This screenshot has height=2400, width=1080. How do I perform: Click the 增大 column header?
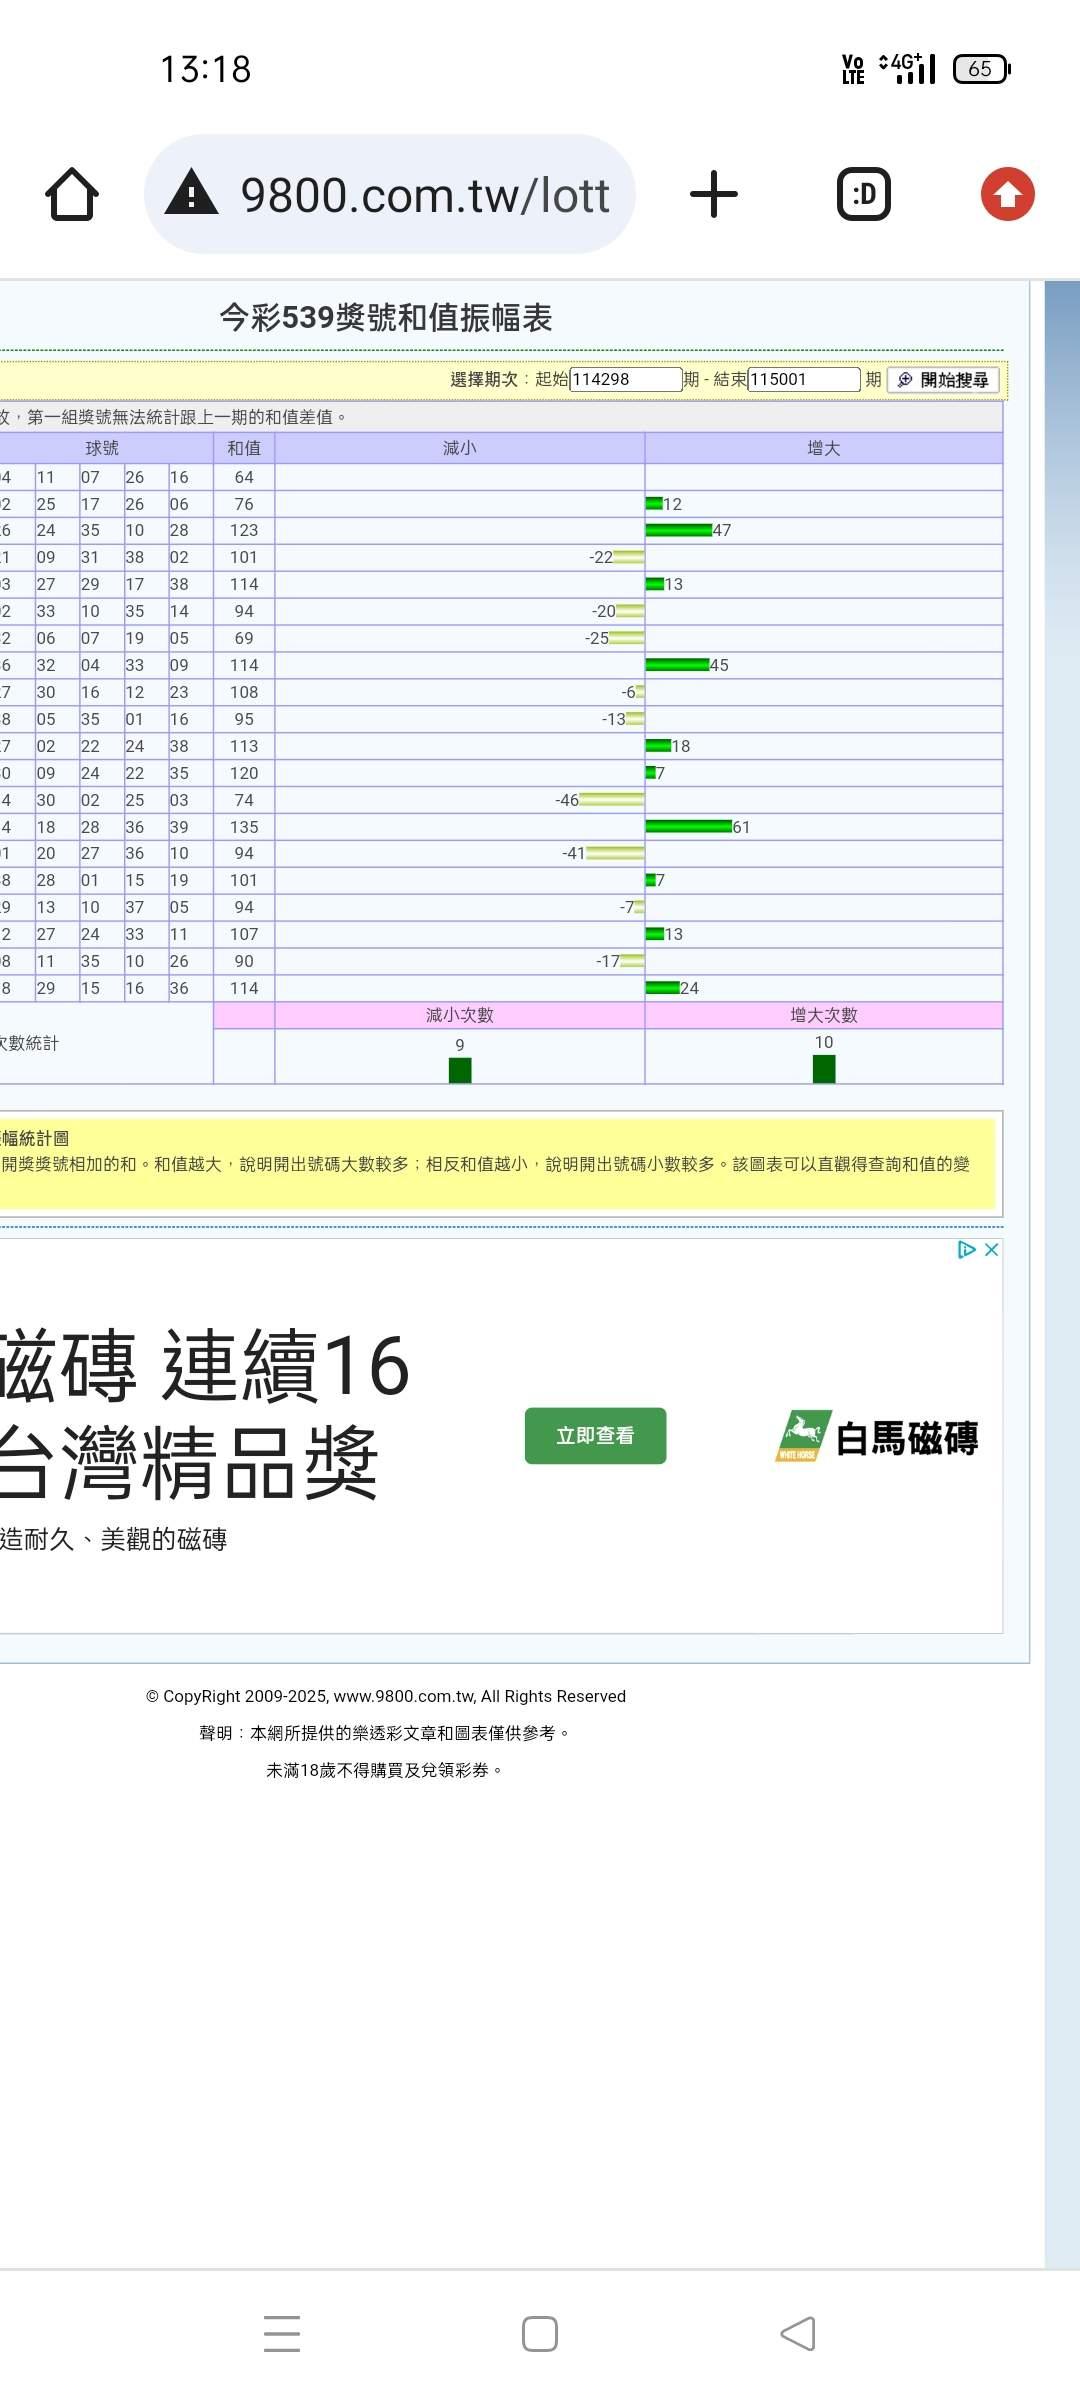(x=823, y=448)
